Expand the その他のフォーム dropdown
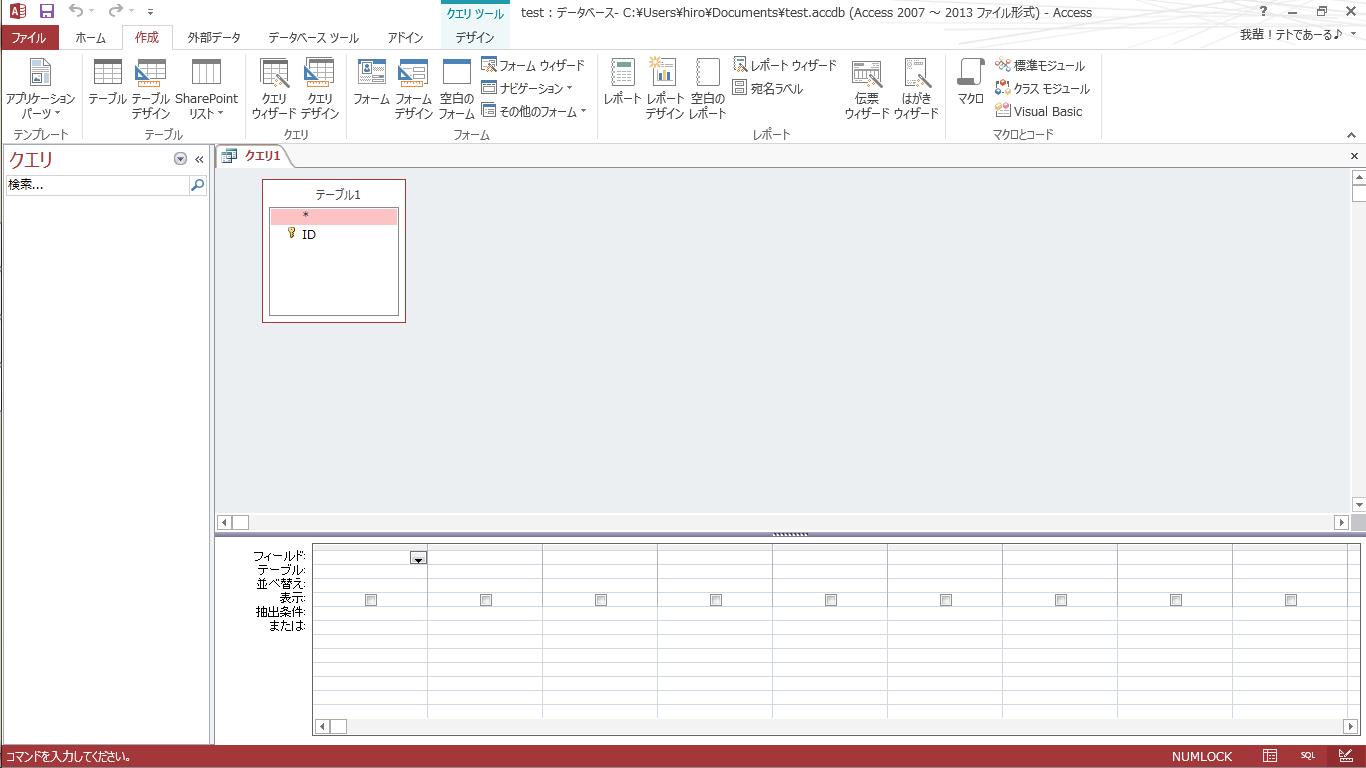 (534, 111)
